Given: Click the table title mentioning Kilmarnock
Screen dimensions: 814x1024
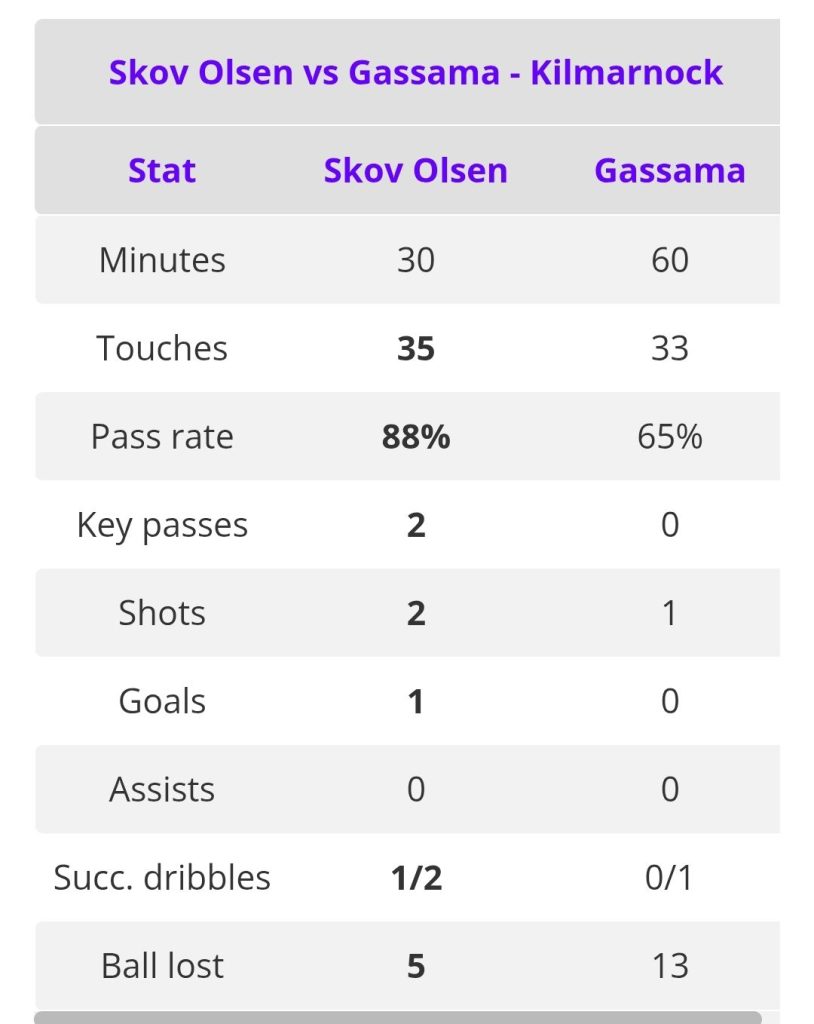Looking at the screenshot, I should (416, 73).
